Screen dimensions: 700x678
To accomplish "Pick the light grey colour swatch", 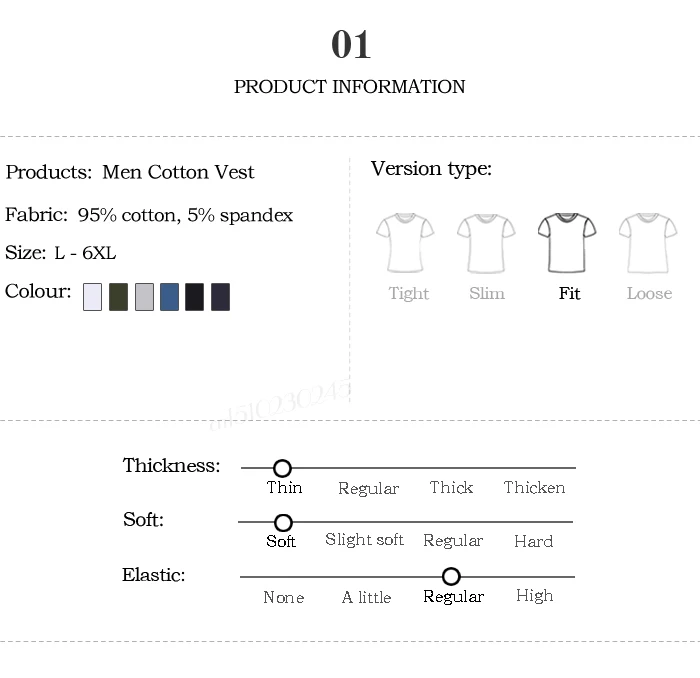I will pos(144,297).
